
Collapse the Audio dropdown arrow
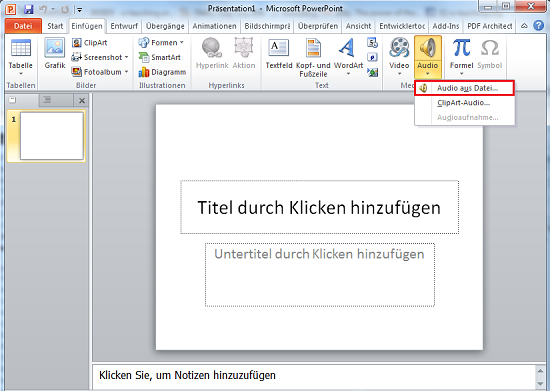pos(428,74)
